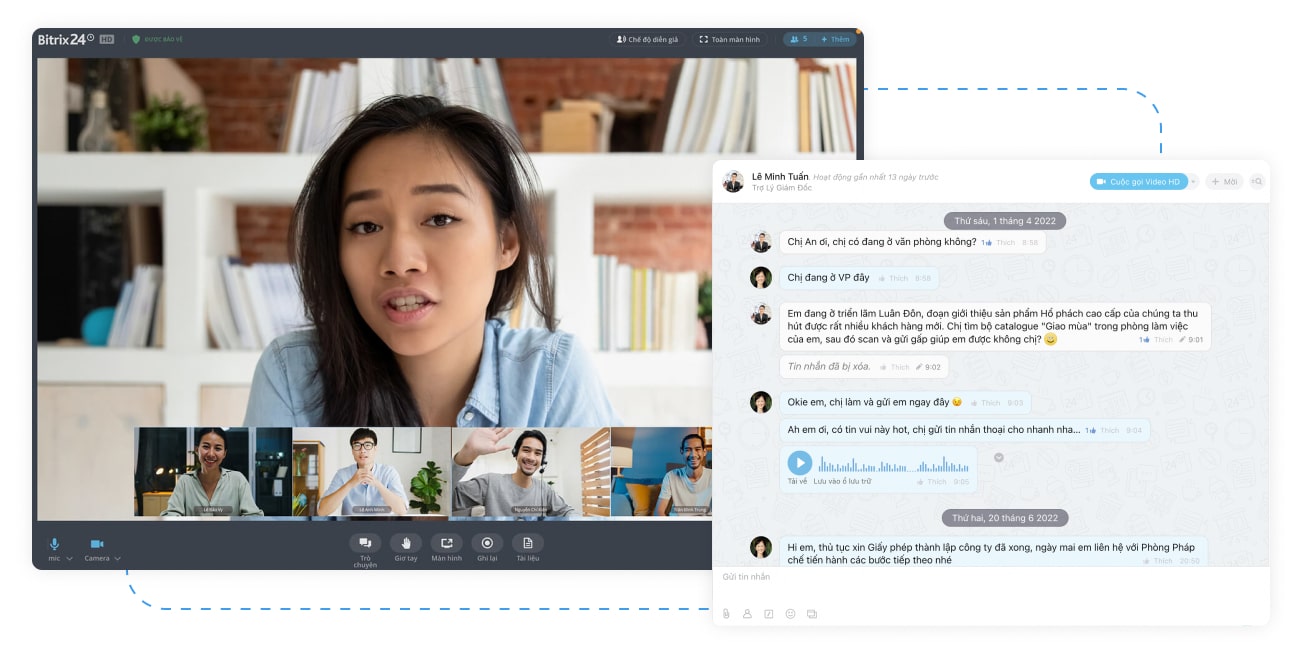The image size is (1300, 660).
Task: Click sender avatar beside 'Hi em, thủ tục' message
Action: (x=761, y=547)
